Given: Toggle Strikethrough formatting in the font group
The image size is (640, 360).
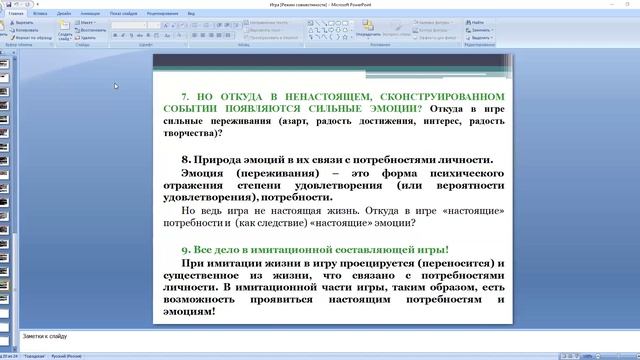Looking at the screenshot, I should pos(140,36).
